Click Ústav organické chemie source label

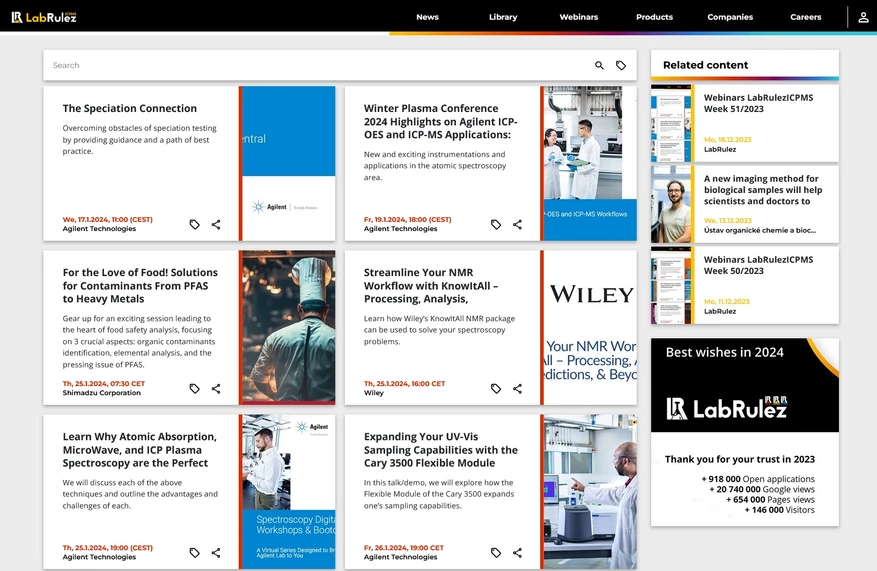[760, 230]
